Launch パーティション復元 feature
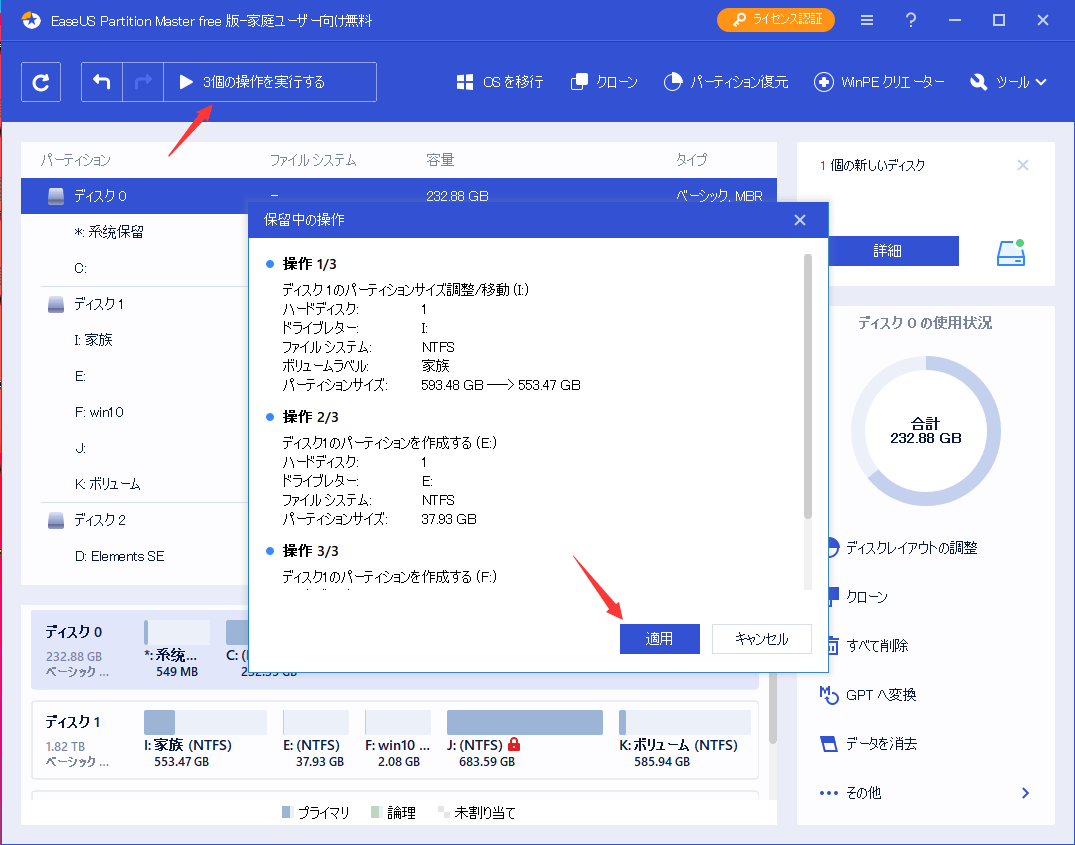The height and width of the screenshot is (845, 1075). (726, 82)
